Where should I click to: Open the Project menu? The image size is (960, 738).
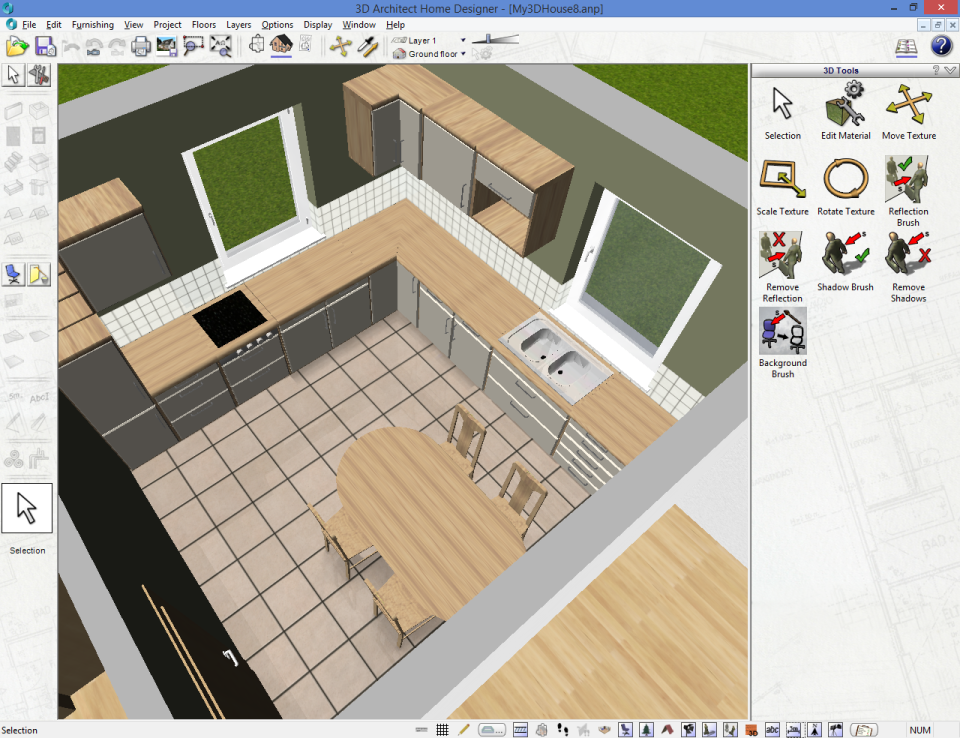click(x=167, y=24)
